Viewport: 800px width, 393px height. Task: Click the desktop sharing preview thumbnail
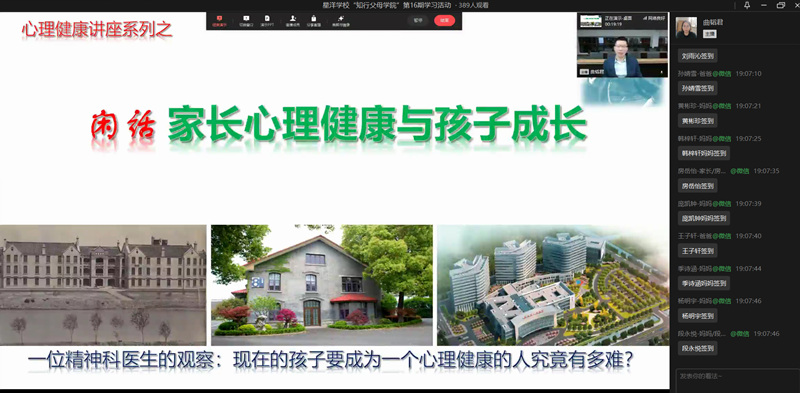point(591,21)
